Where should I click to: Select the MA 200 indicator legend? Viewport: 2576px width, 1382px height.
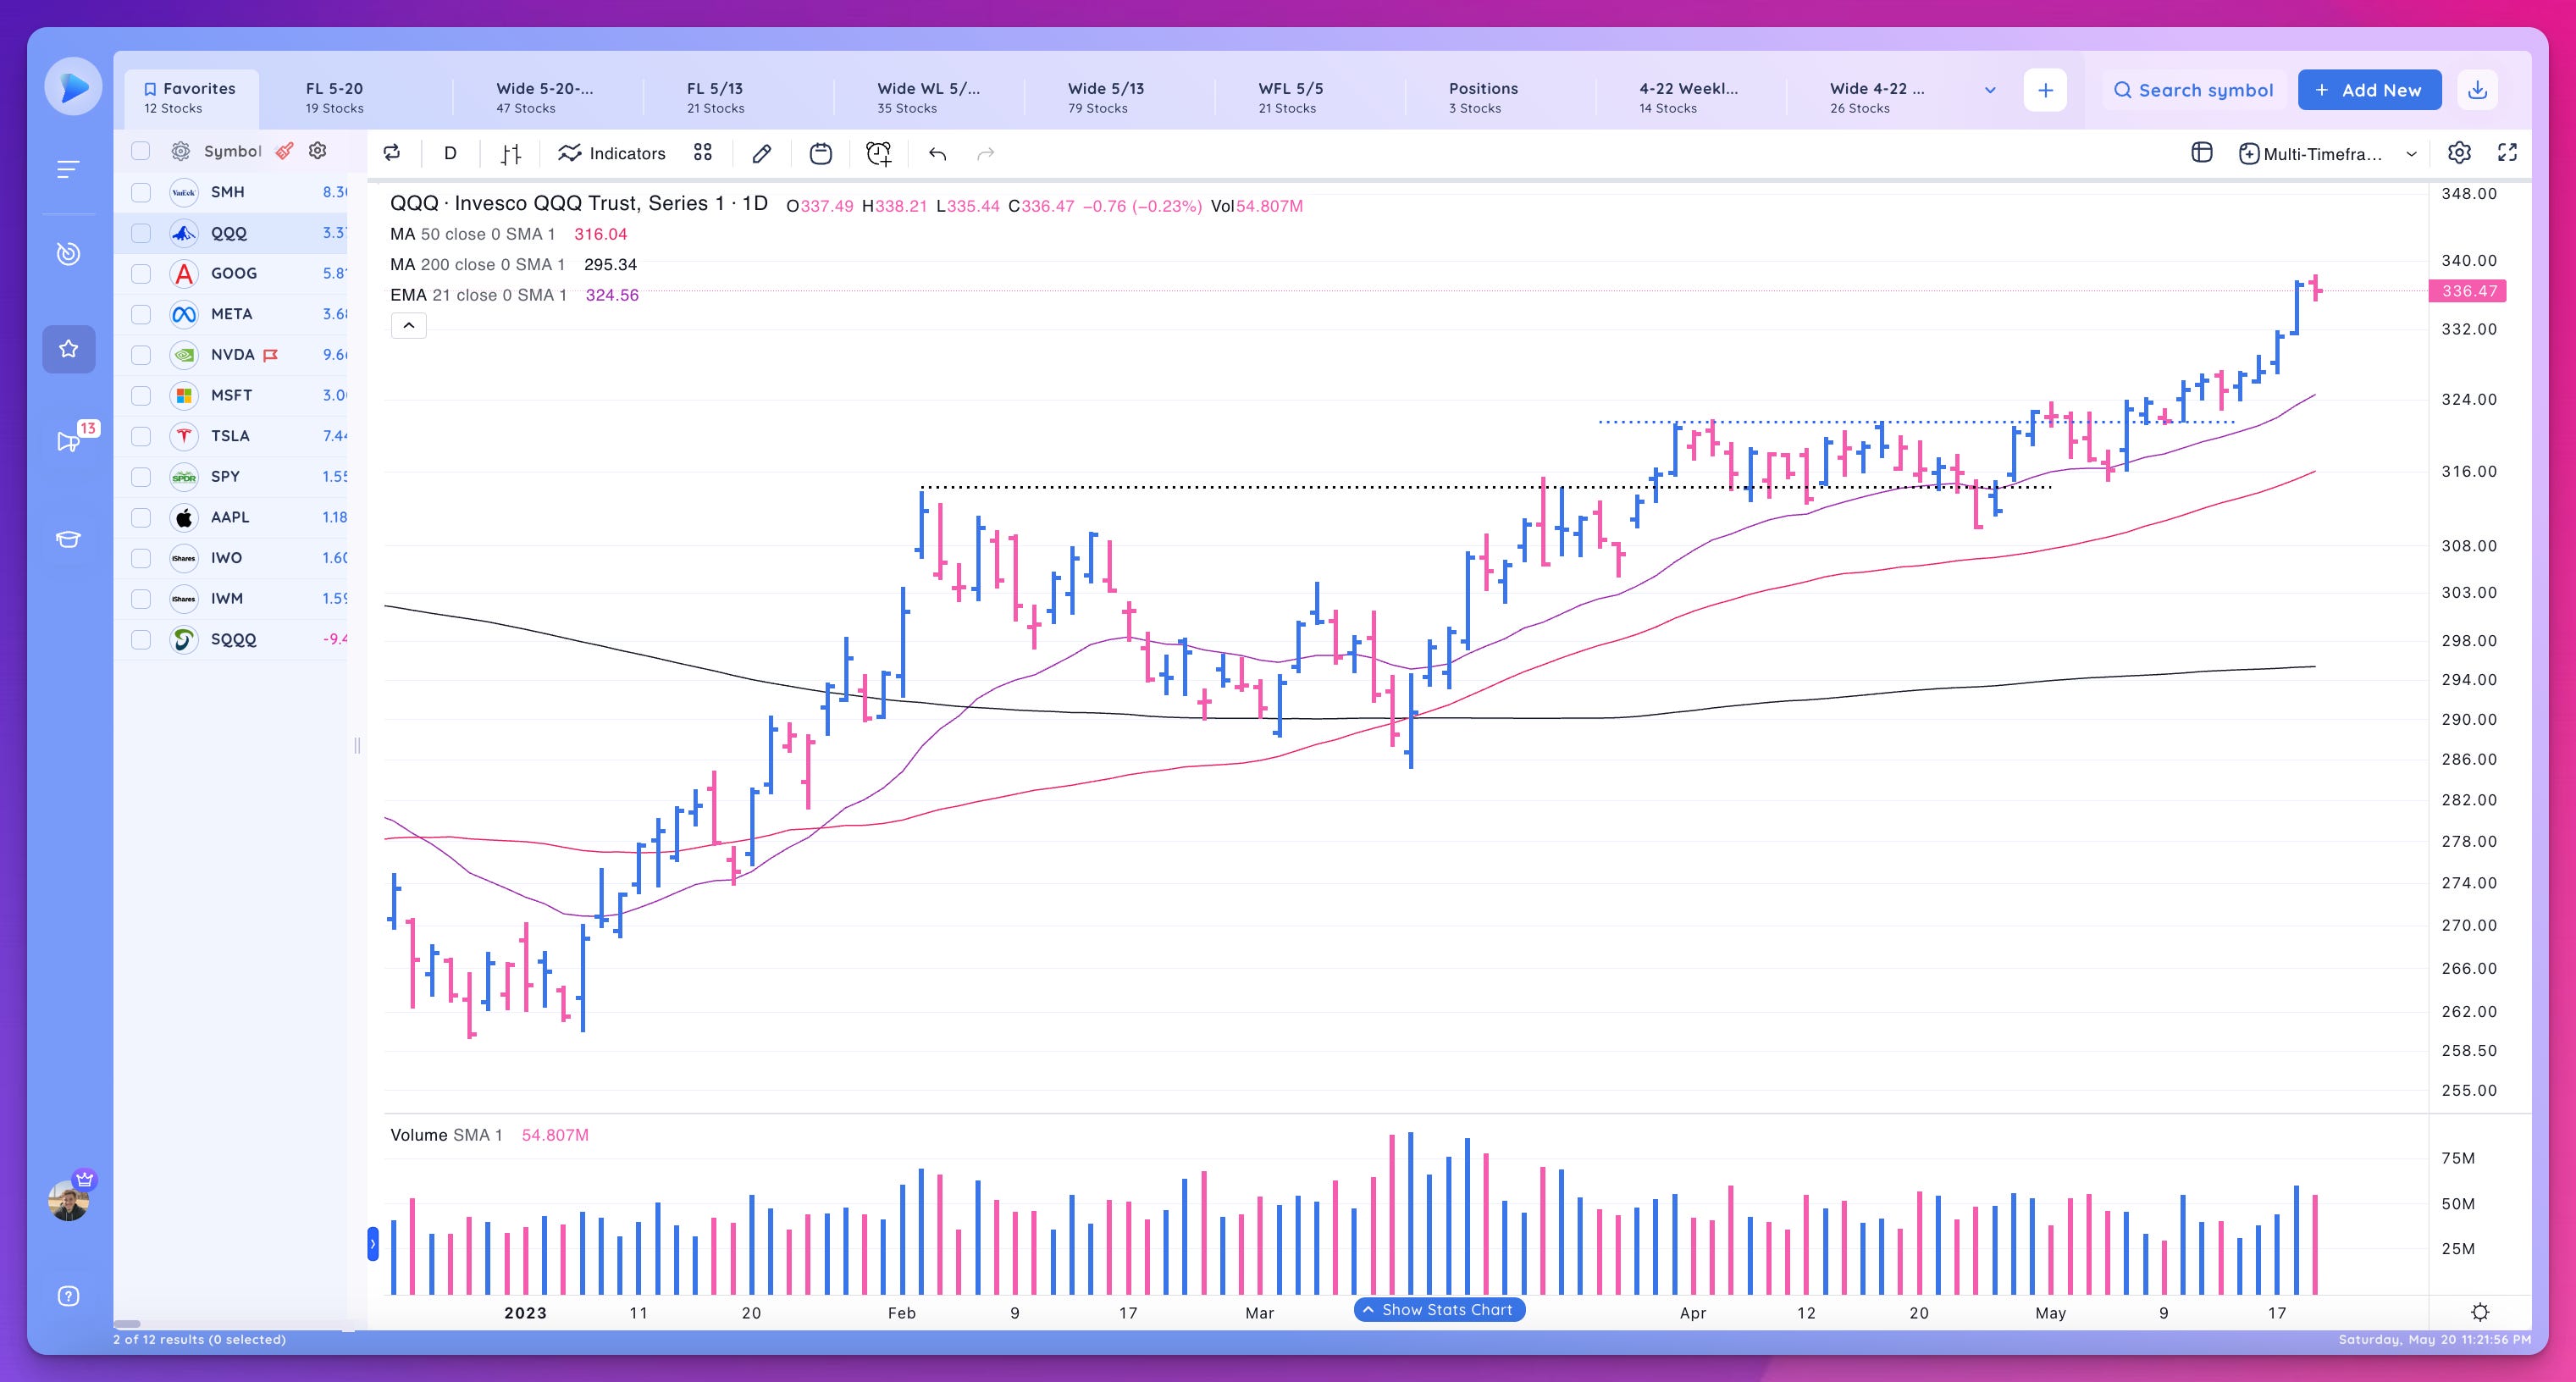(513, 265)
